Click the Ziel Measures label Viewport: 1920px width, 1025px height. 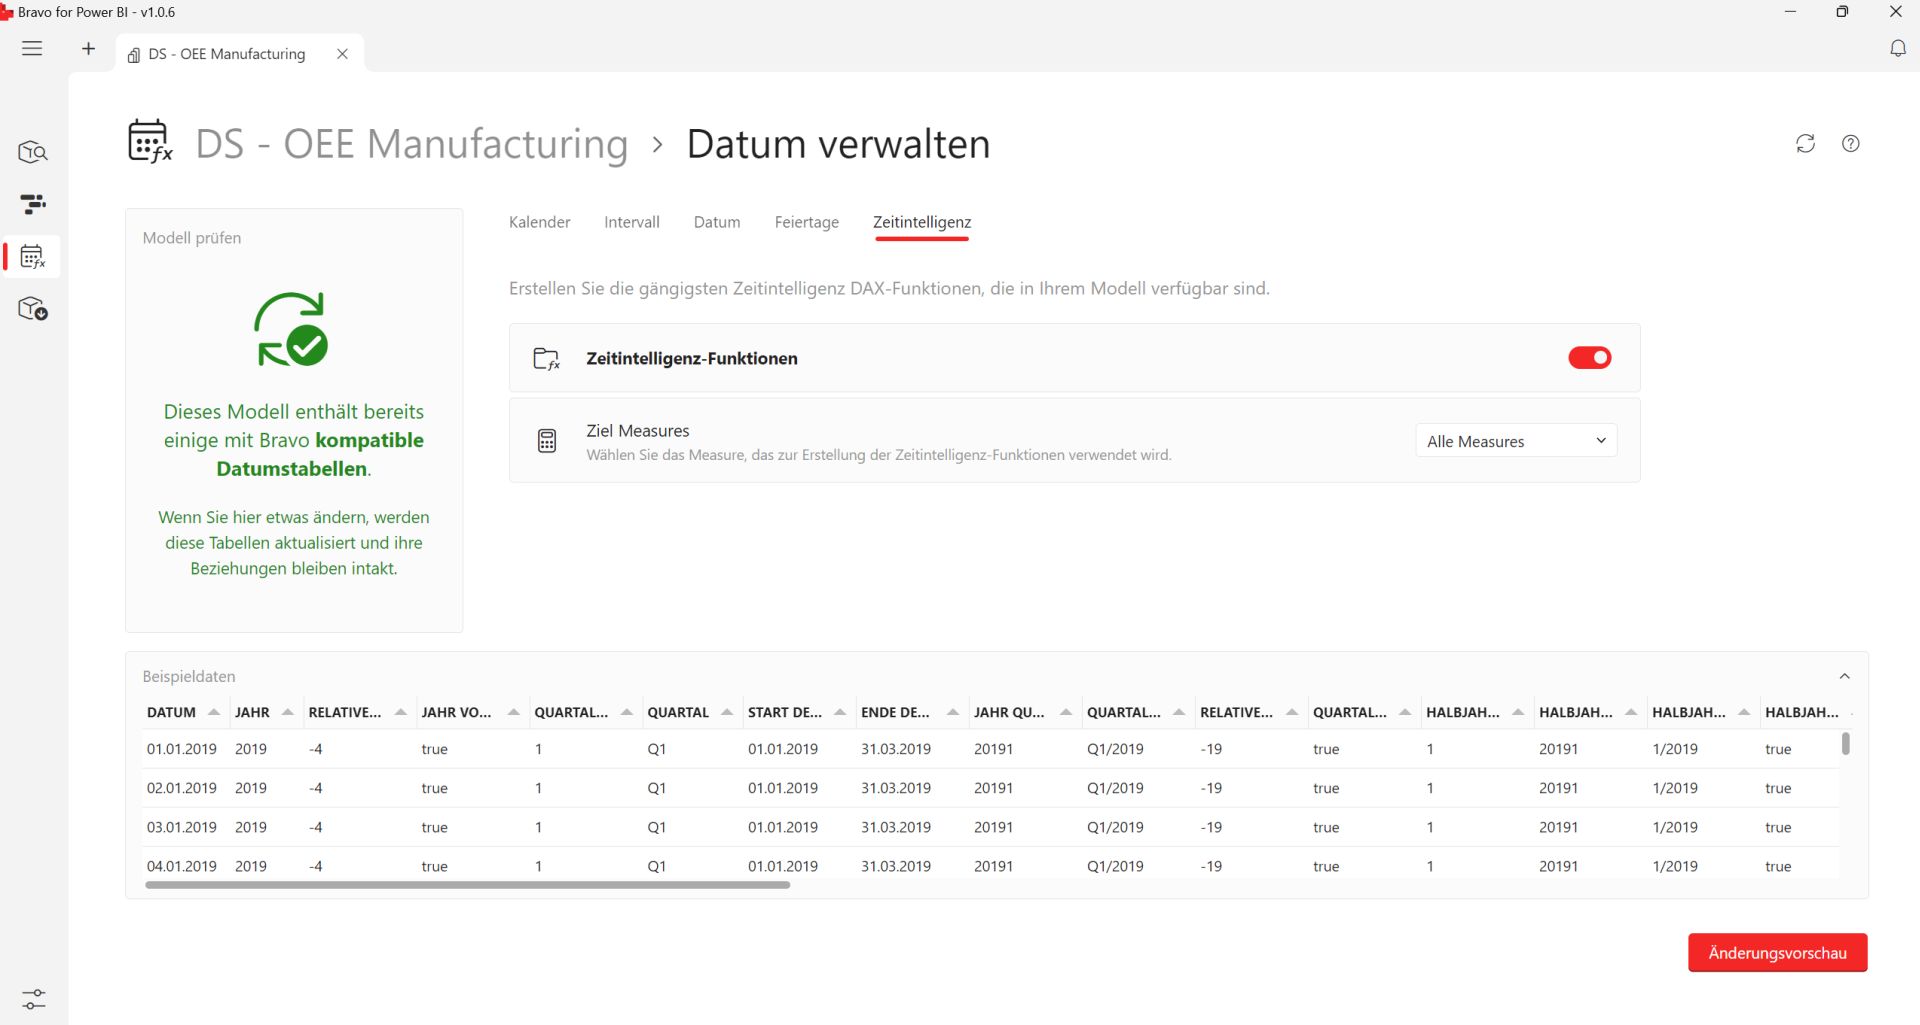coord(638,431)
